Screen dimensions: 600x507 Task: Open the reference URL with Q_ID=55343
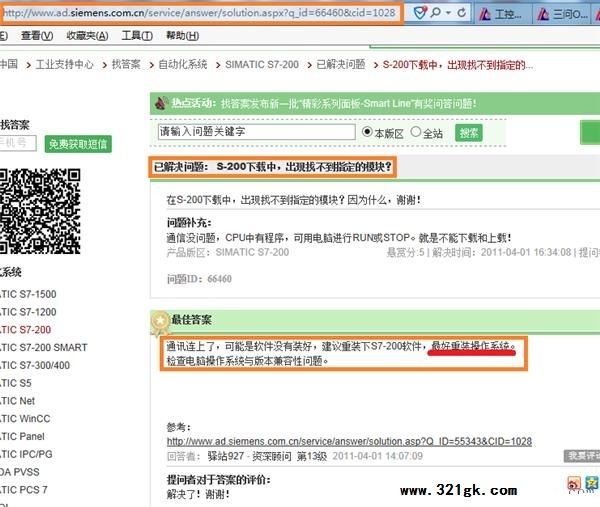[x=349, y=441]
